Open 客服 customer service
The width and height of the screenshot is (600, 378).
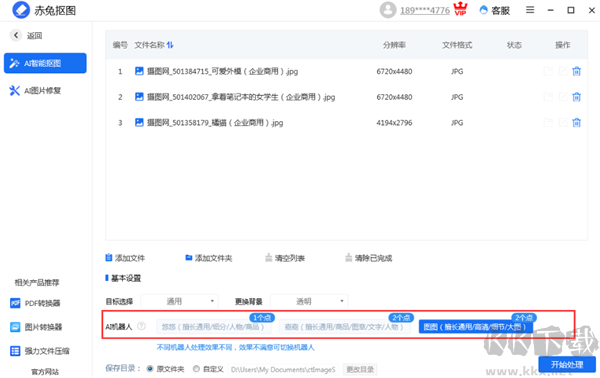click(x=495, y=10)
